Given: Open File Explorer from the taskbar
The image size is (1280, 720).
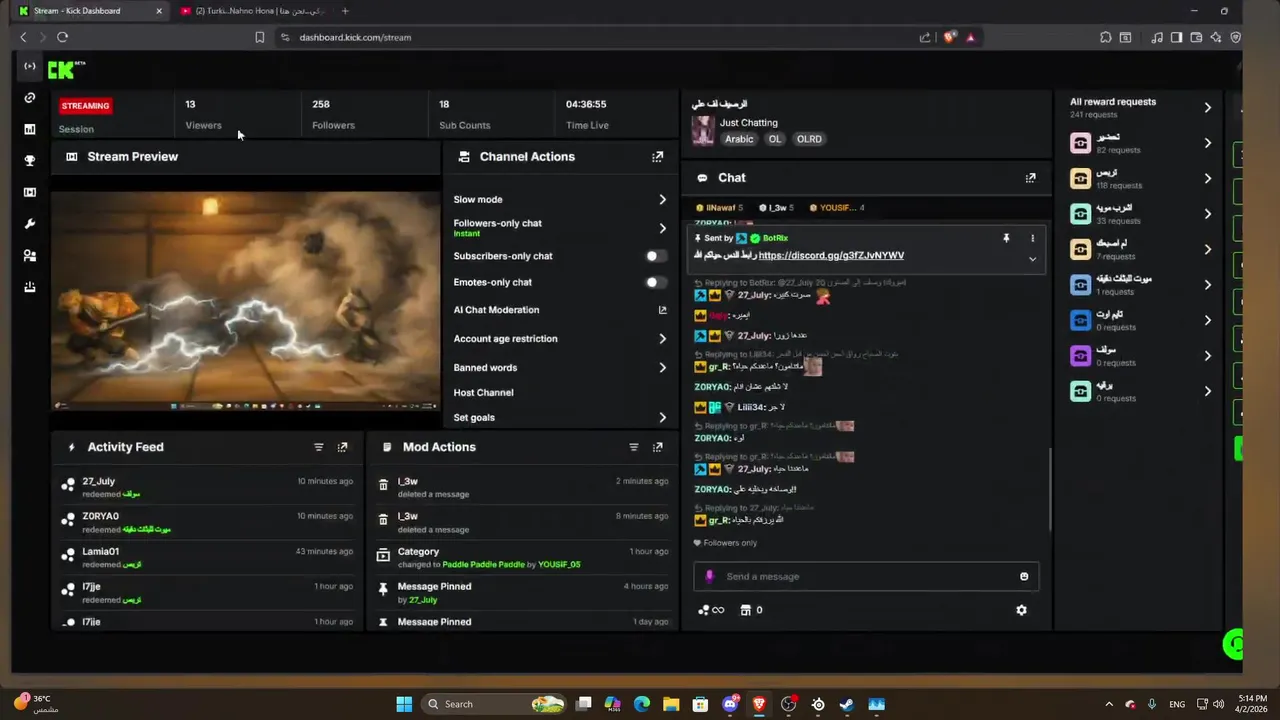Looking at the screenshot, I should [671, 704].
